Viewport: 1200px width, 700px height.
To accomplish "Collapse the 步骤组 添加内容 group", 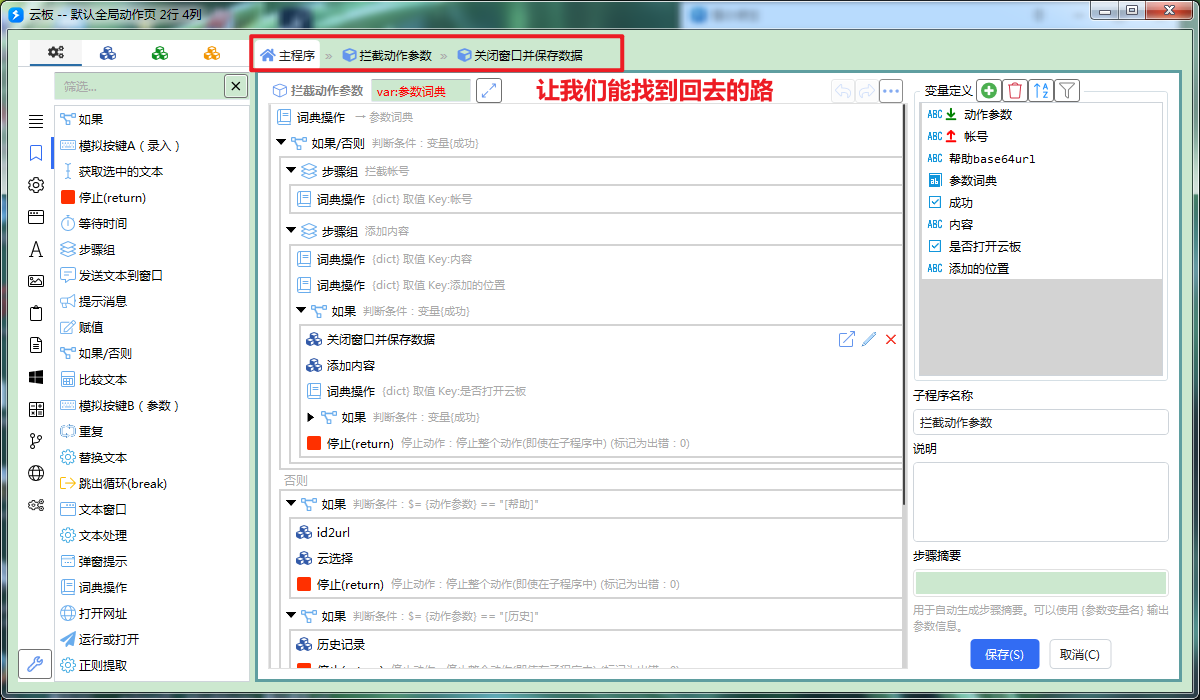I will point(292,231).
